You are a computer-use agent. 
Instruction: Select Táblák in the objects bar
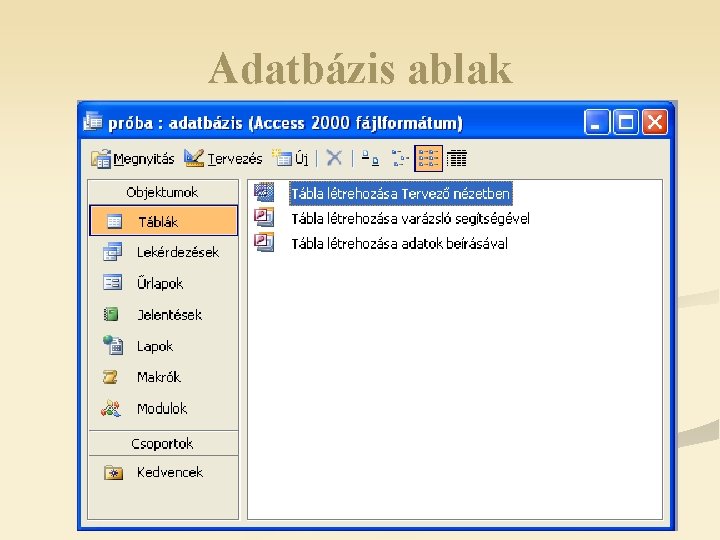click(x=163, y=221)
